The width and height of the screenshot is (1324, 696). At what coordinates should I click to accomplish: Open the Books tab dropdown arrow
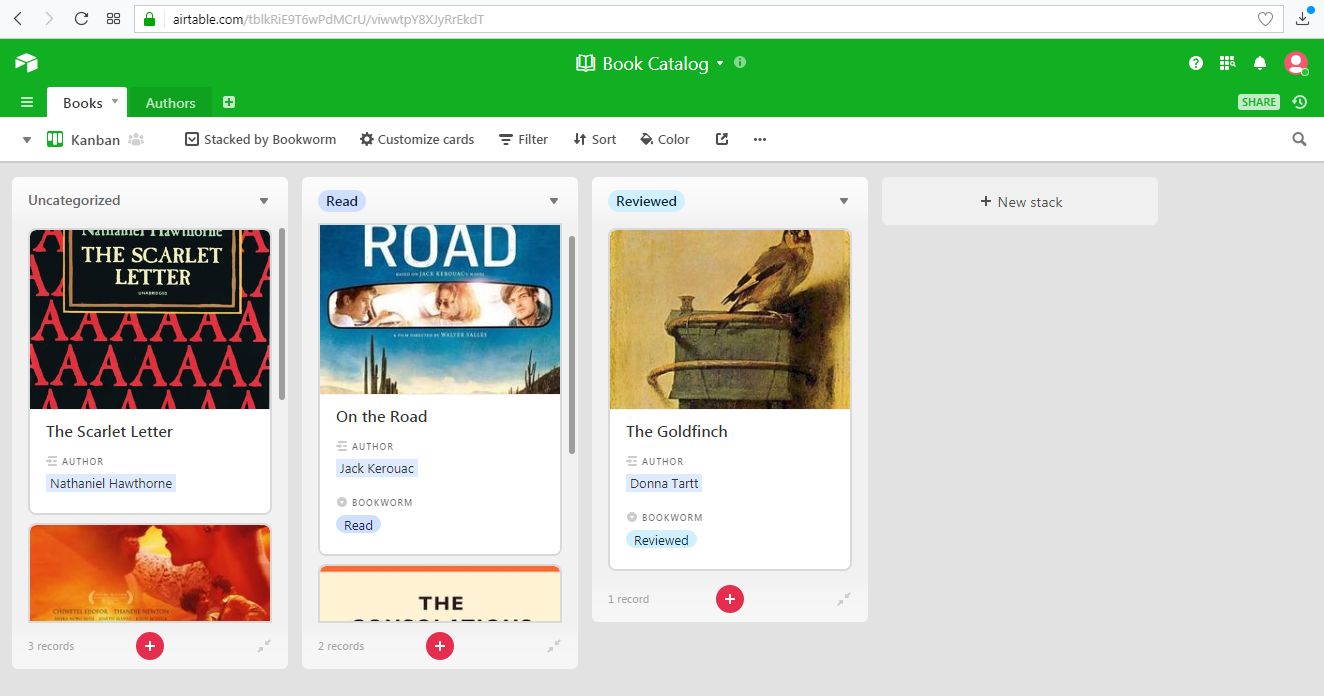[x=115, y=101]
